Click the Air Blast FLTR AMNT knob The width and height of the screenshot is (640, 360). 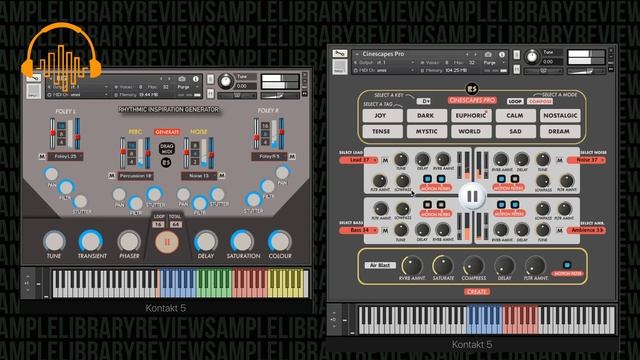[x=535, y=265]
